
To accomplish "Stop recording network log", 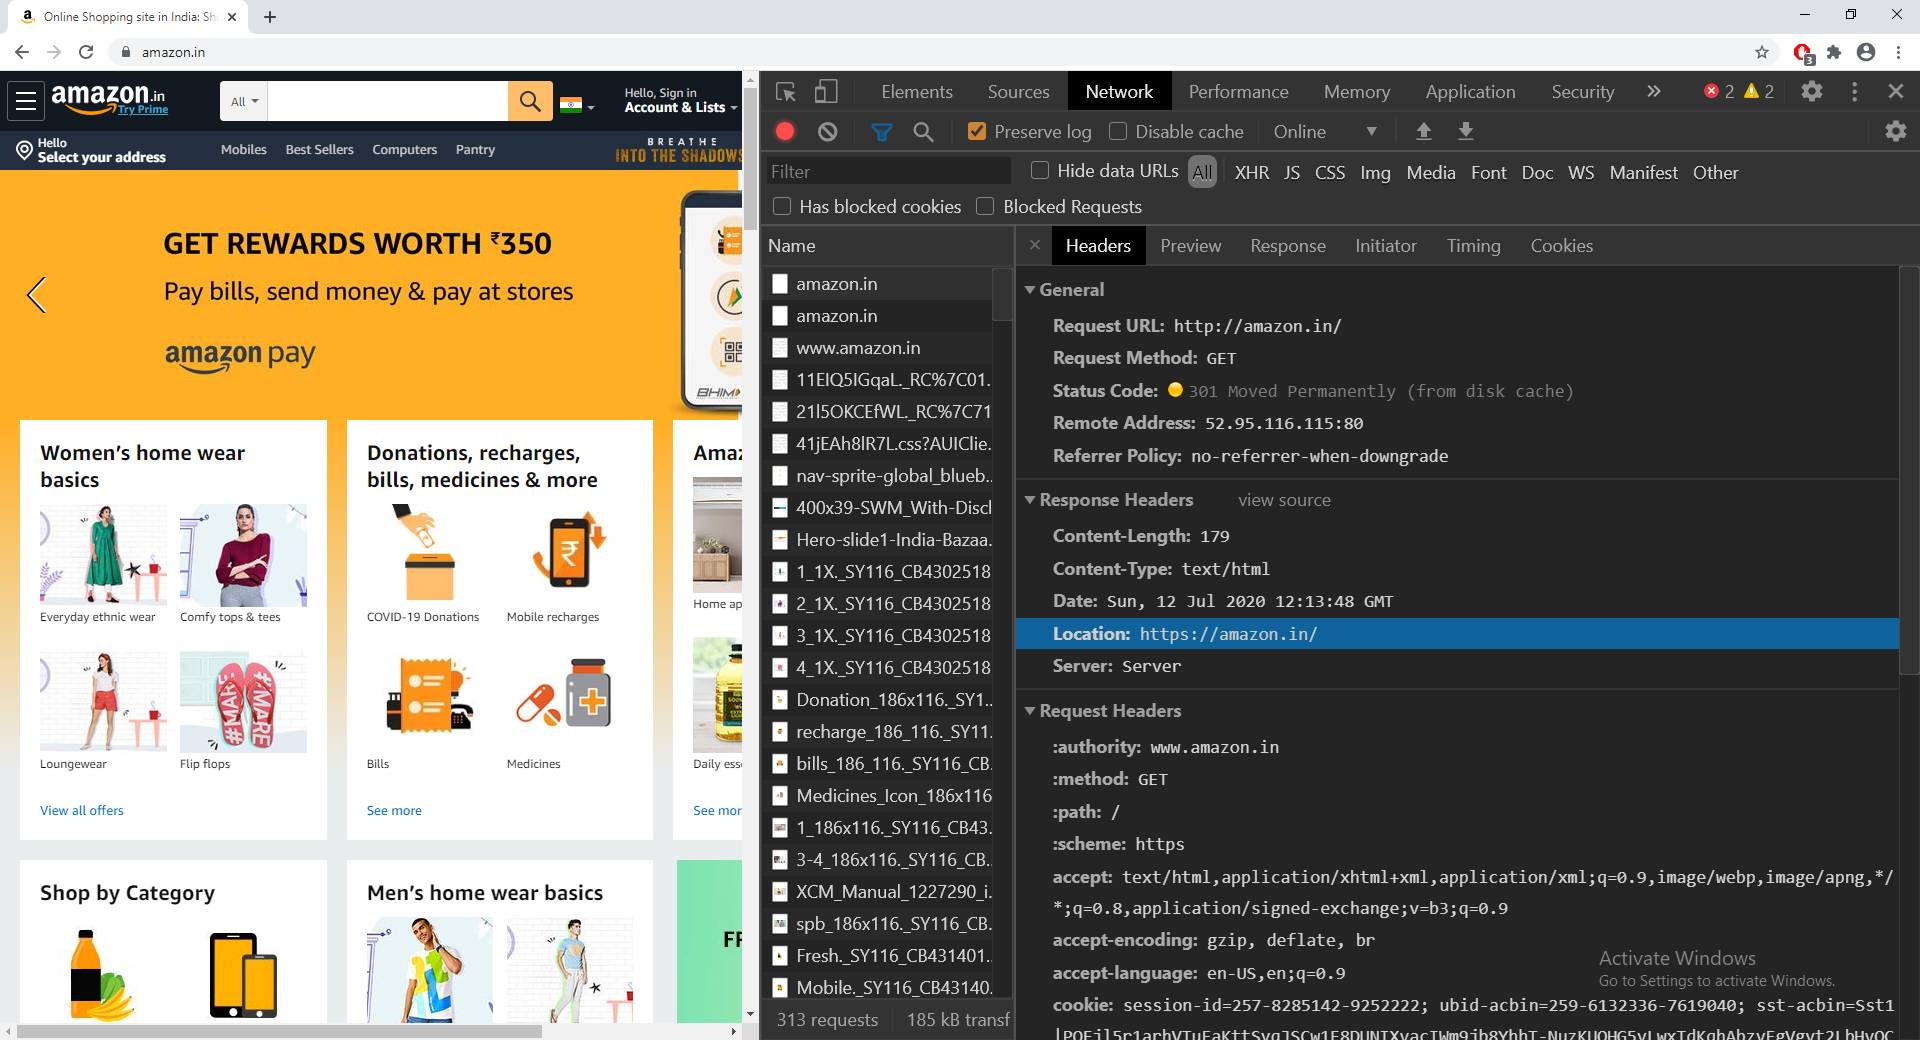I will point(785,131).
